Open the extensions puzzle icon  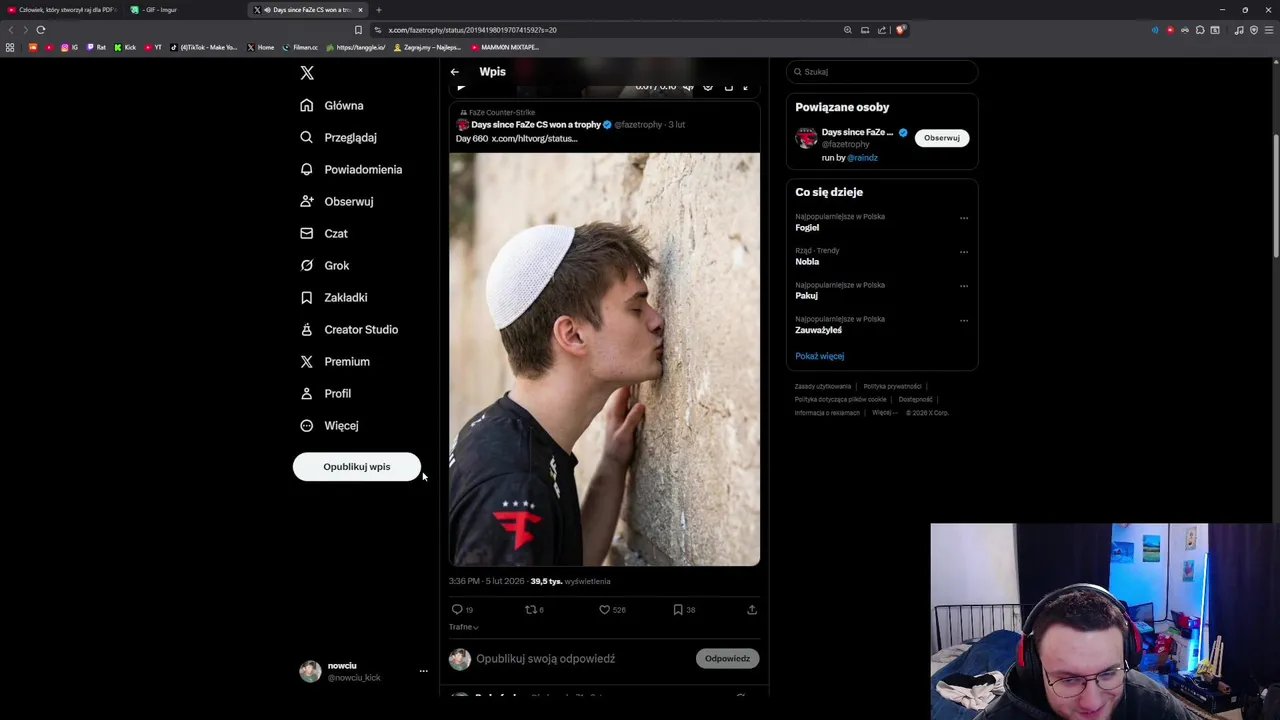point(1200,30)
